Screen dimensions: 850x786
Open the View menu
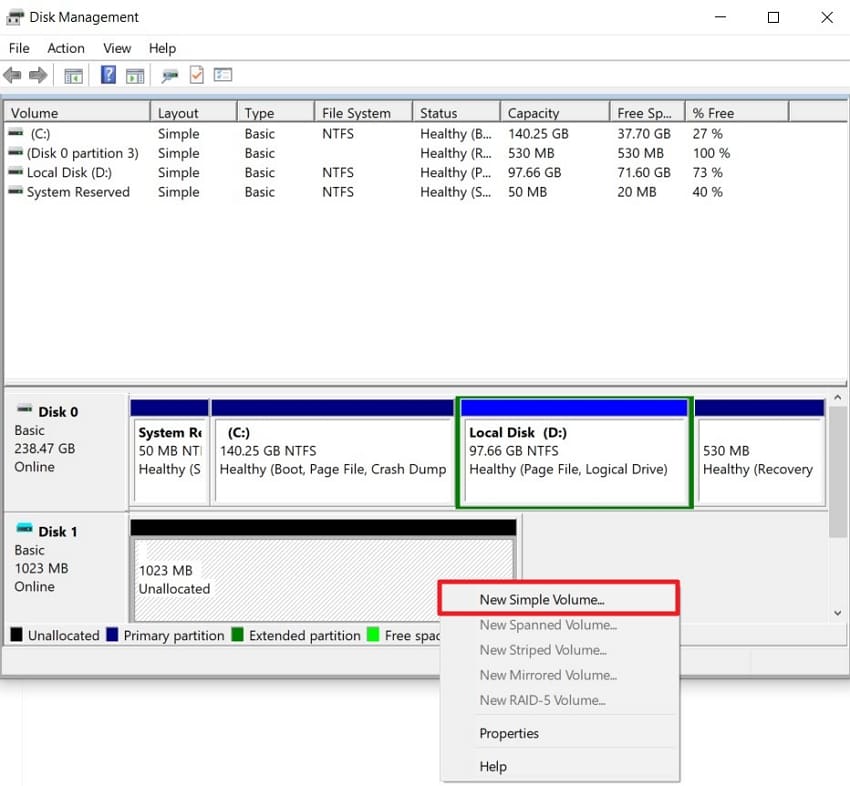pyautogui.click(x=117, y=48)
